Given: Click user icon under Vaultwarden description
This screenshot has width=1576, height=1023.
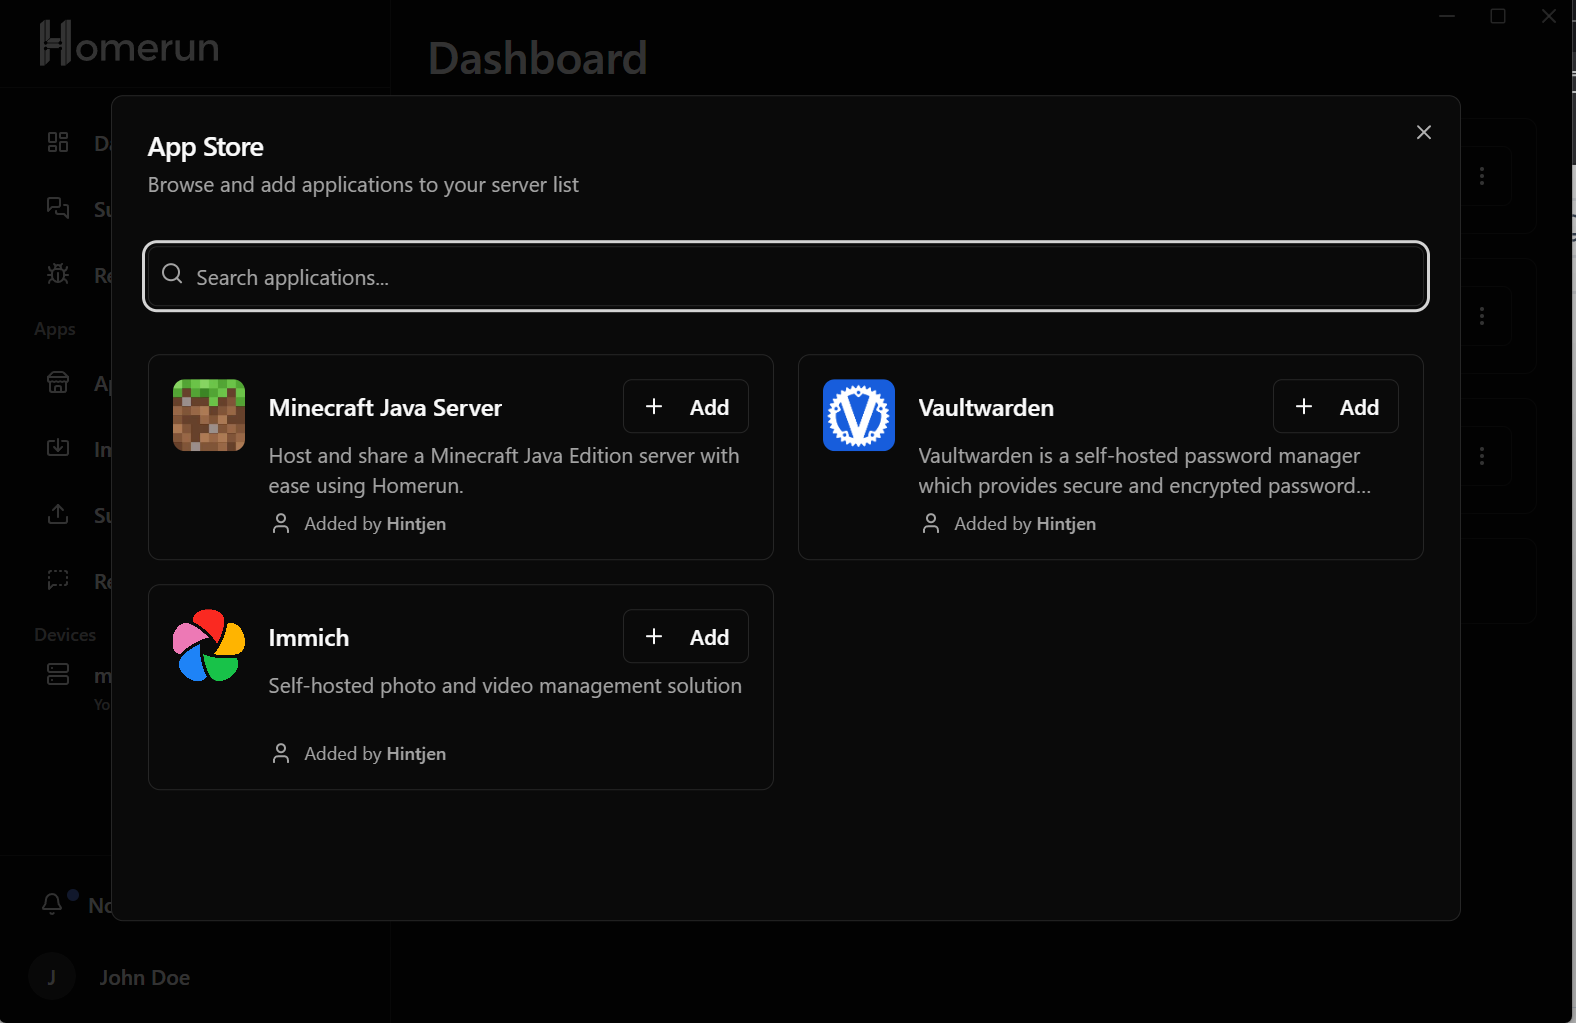Looking at the screenshot, I should click(x=931, y=524).
